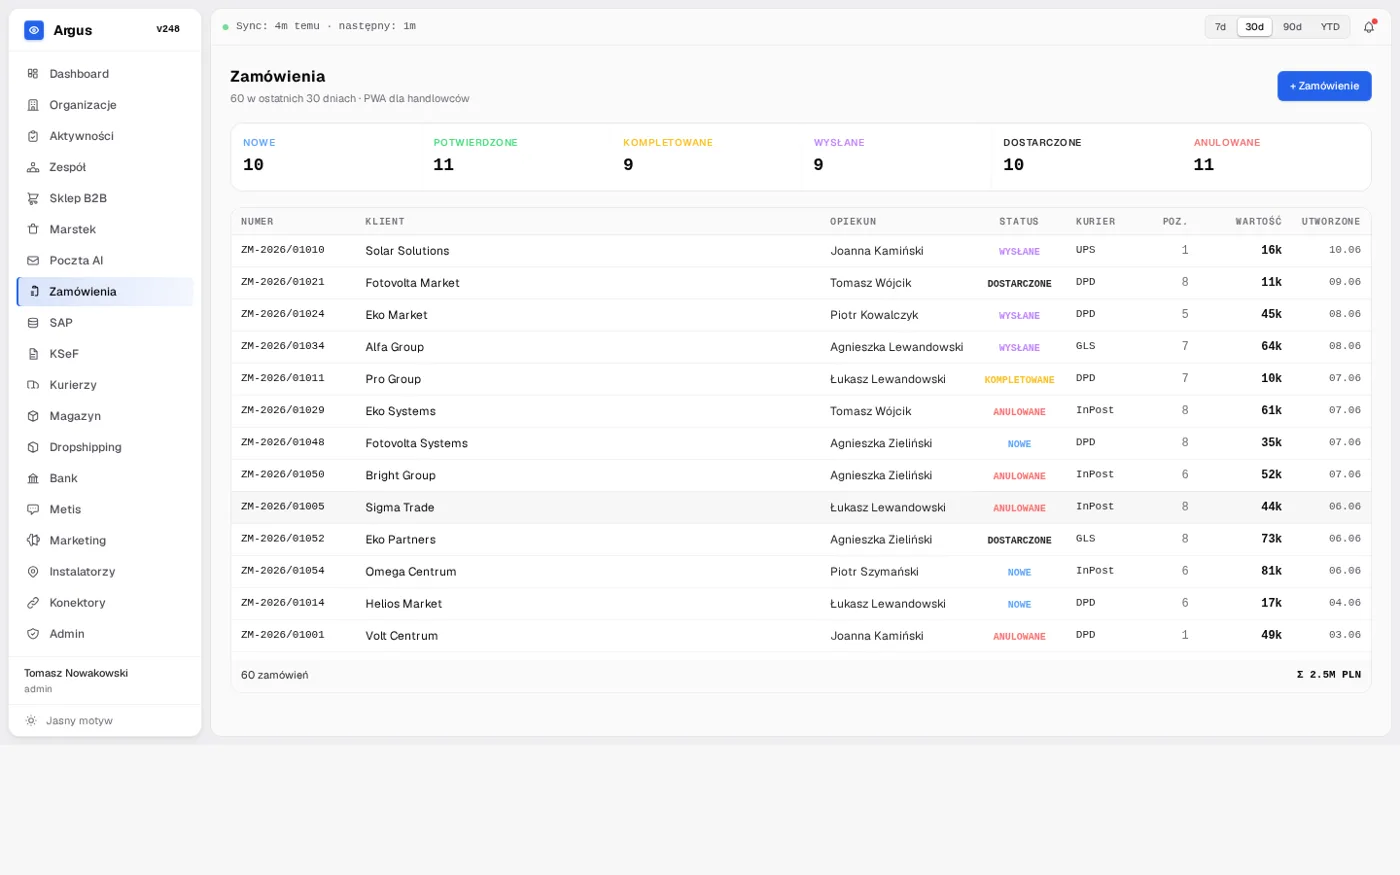
Task: Click the Marstek bag icon
Action: [33, 229]
